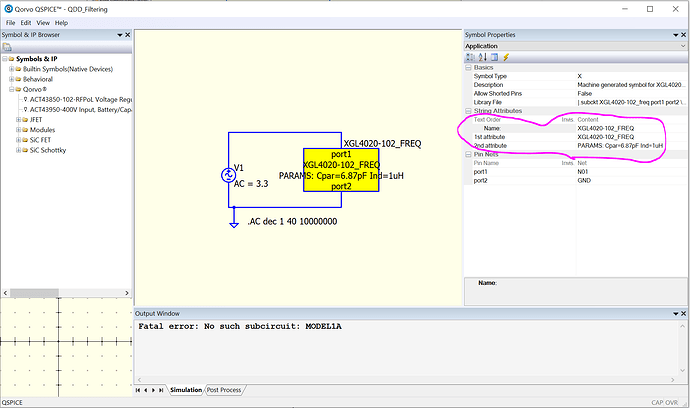Go to last output tab arrow
Screen dimensions: 690x408
161,390
